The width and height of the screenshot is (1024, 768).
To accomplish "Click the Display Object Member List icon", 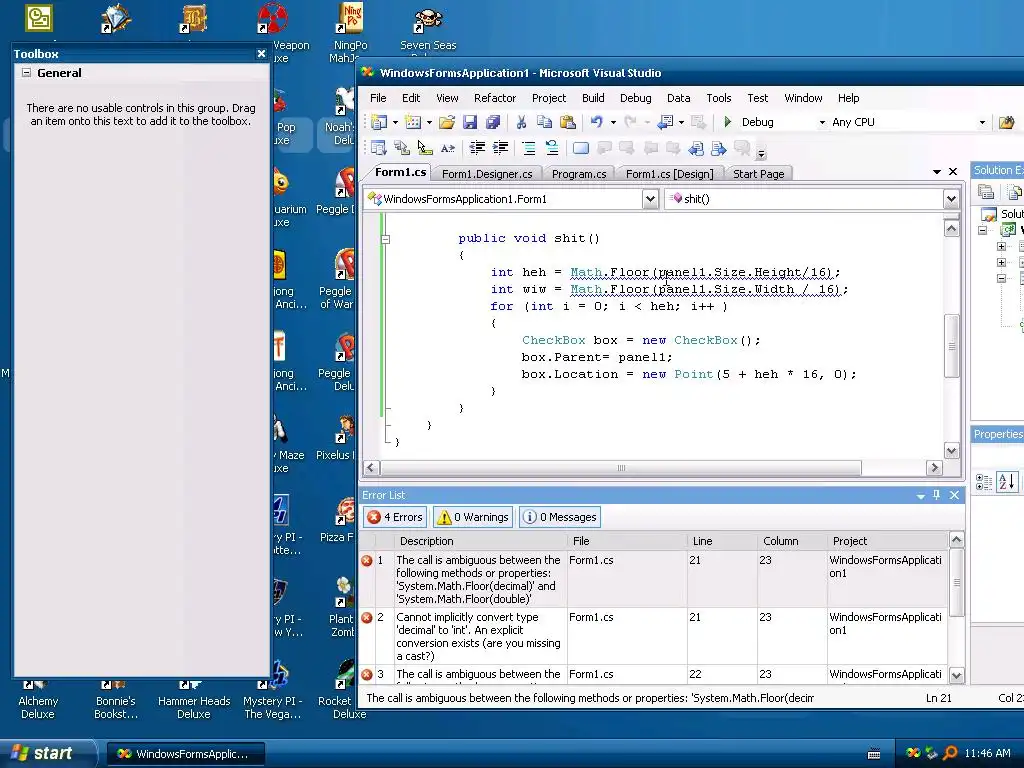I will (x=379, y=148).
